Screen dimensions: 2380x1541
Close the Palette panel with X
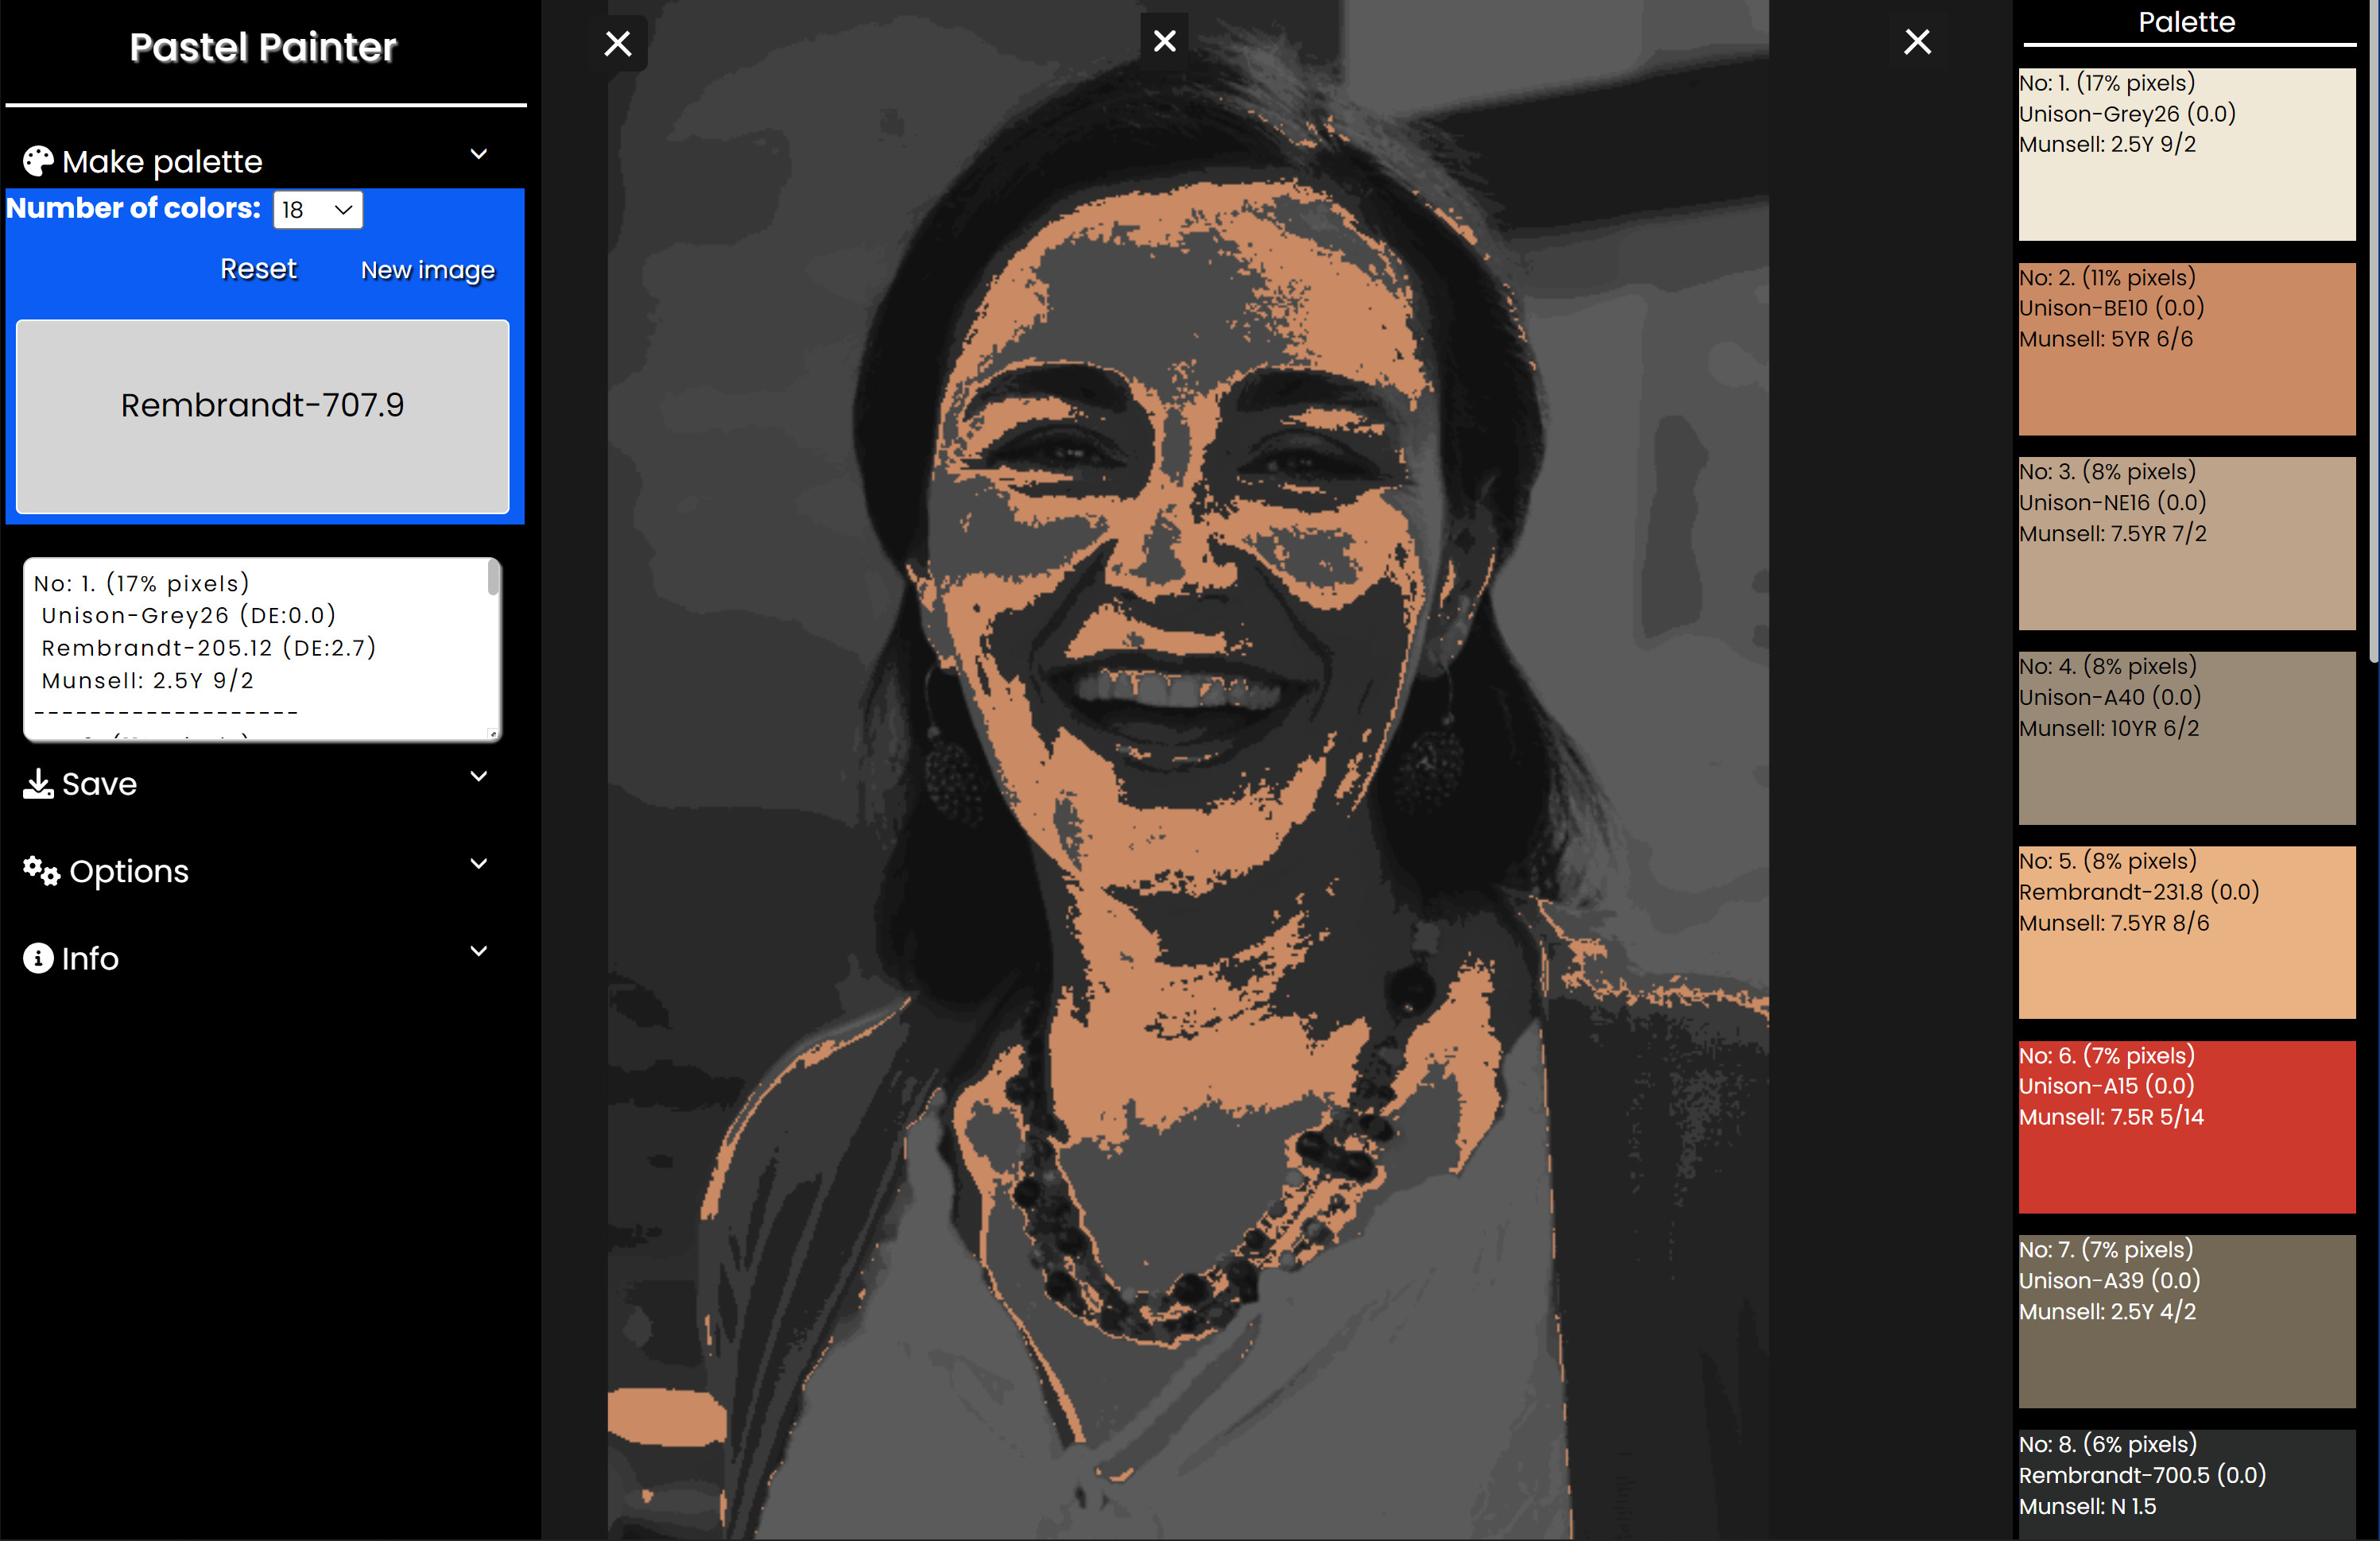coord(1917,41)
